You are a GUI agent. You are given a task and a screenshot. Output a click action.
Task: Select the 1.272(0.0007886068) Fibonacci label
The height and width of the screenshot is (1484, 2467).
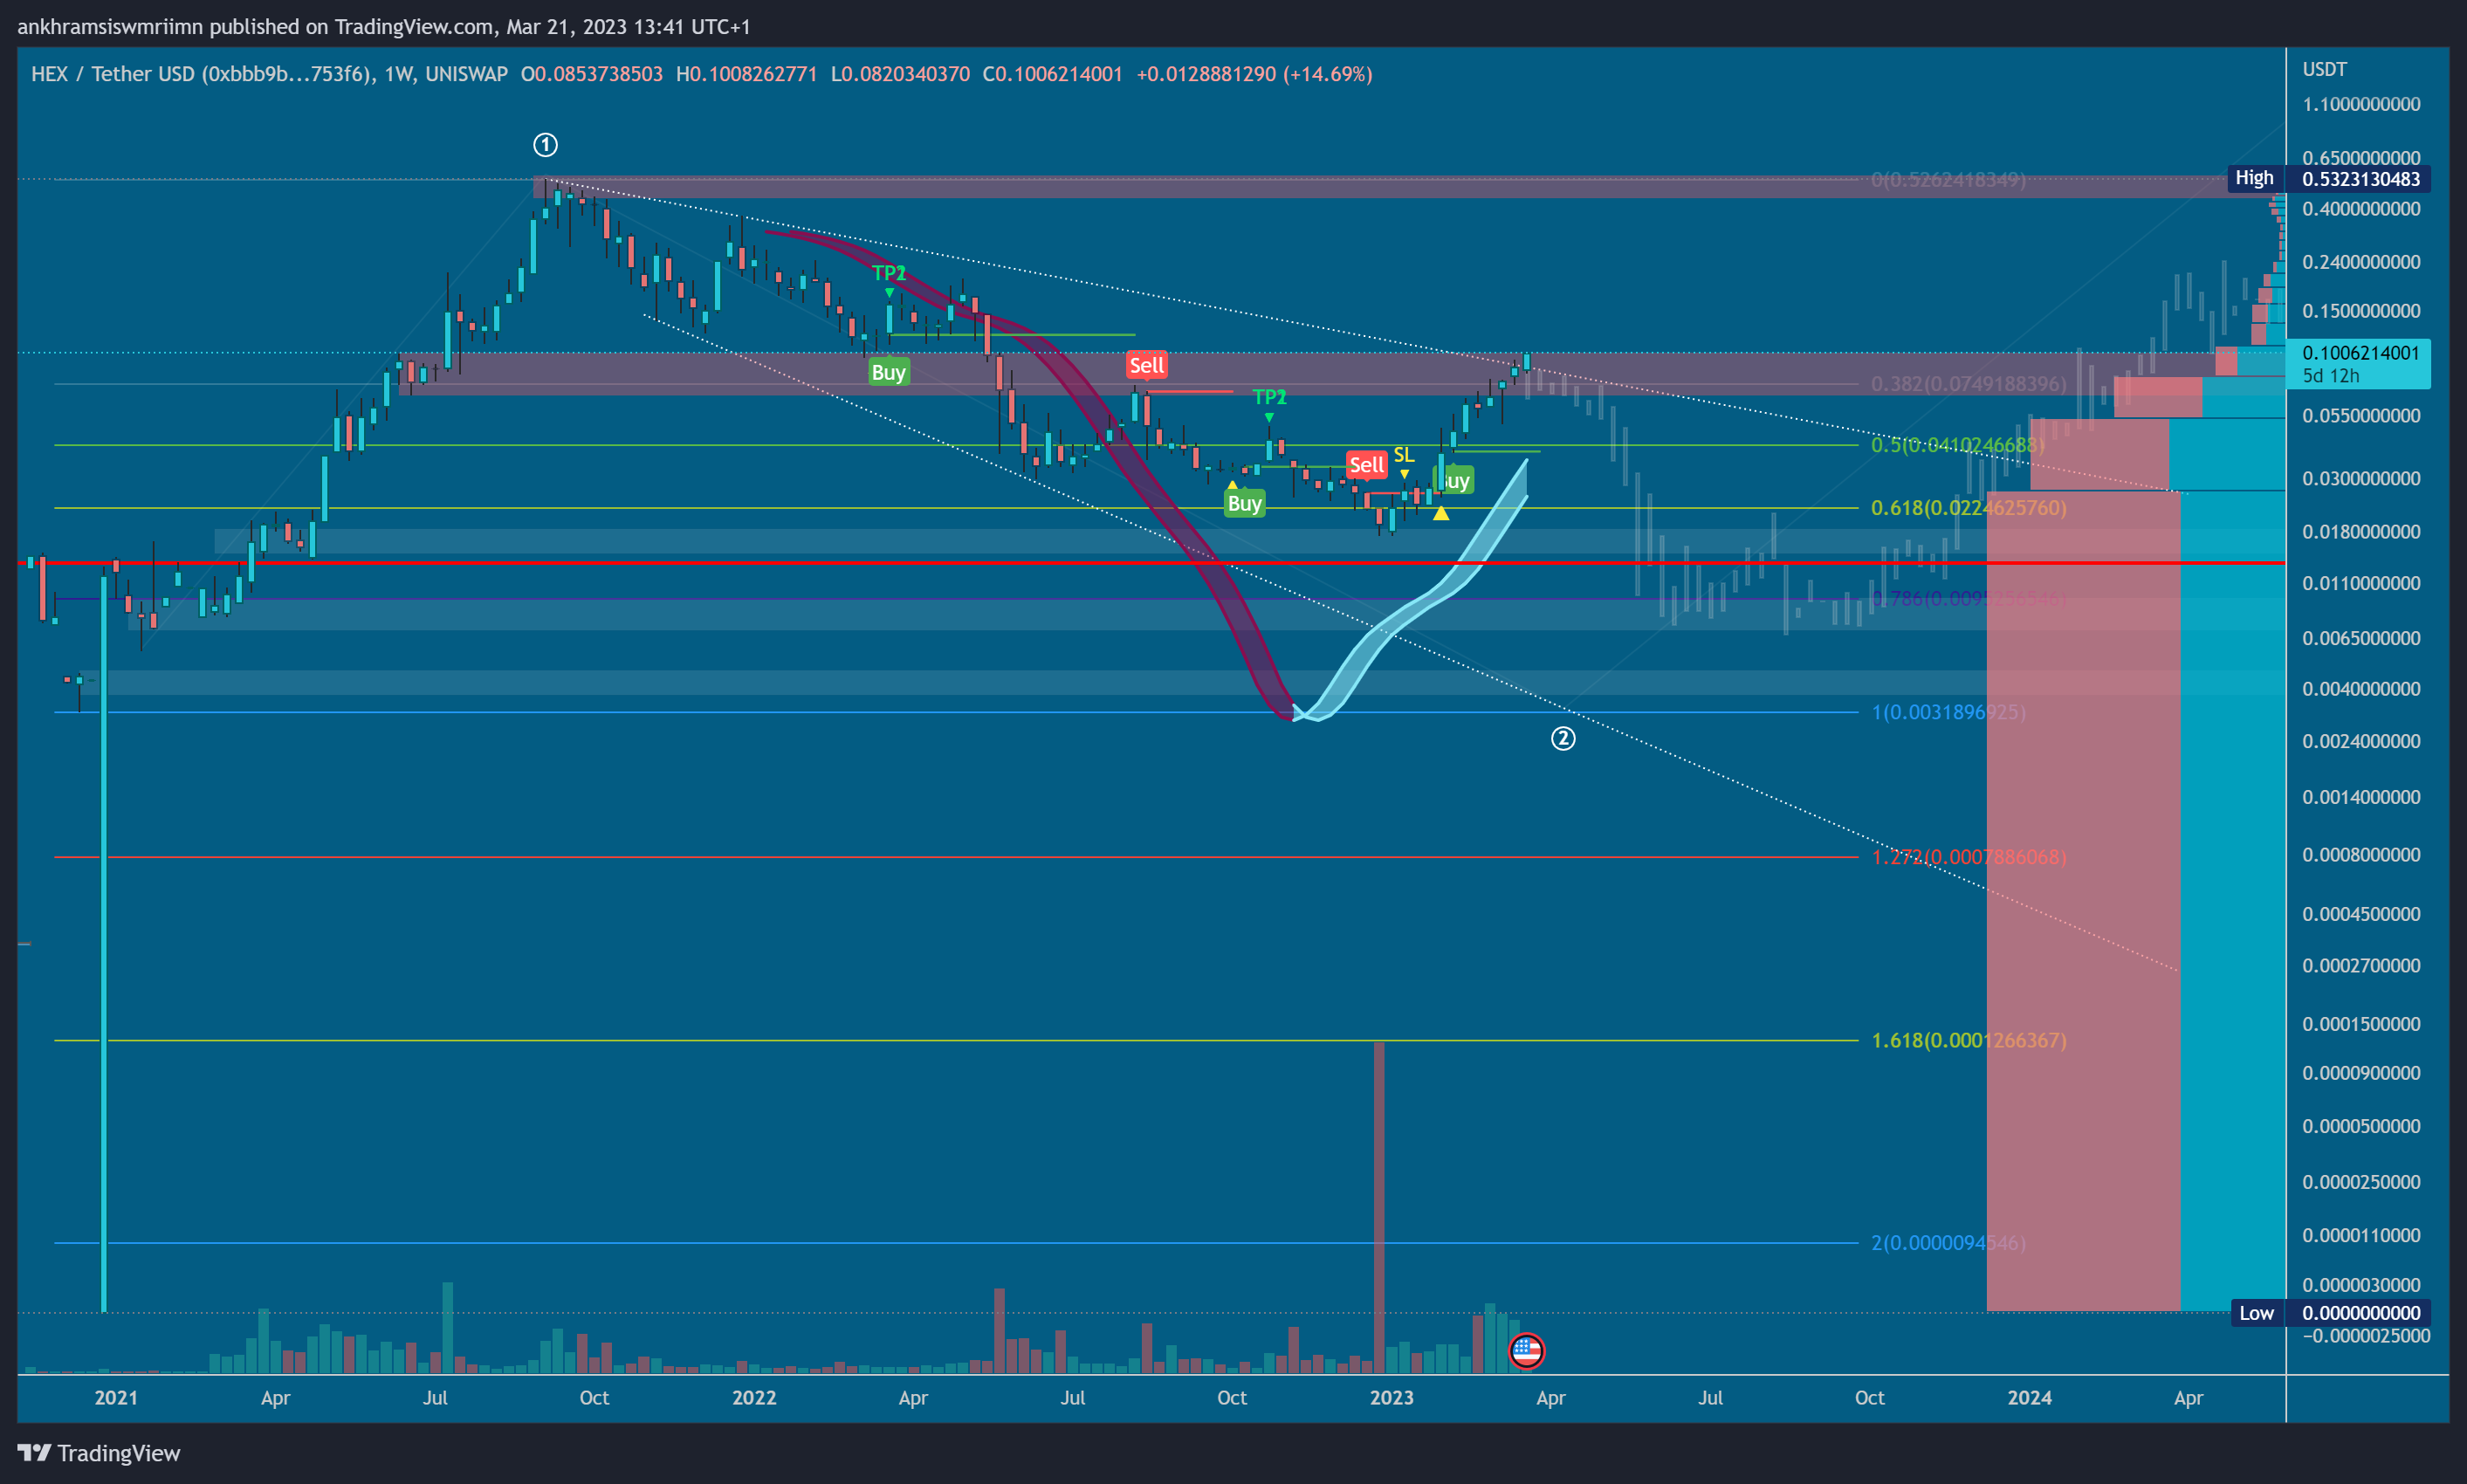point(1968,857)
